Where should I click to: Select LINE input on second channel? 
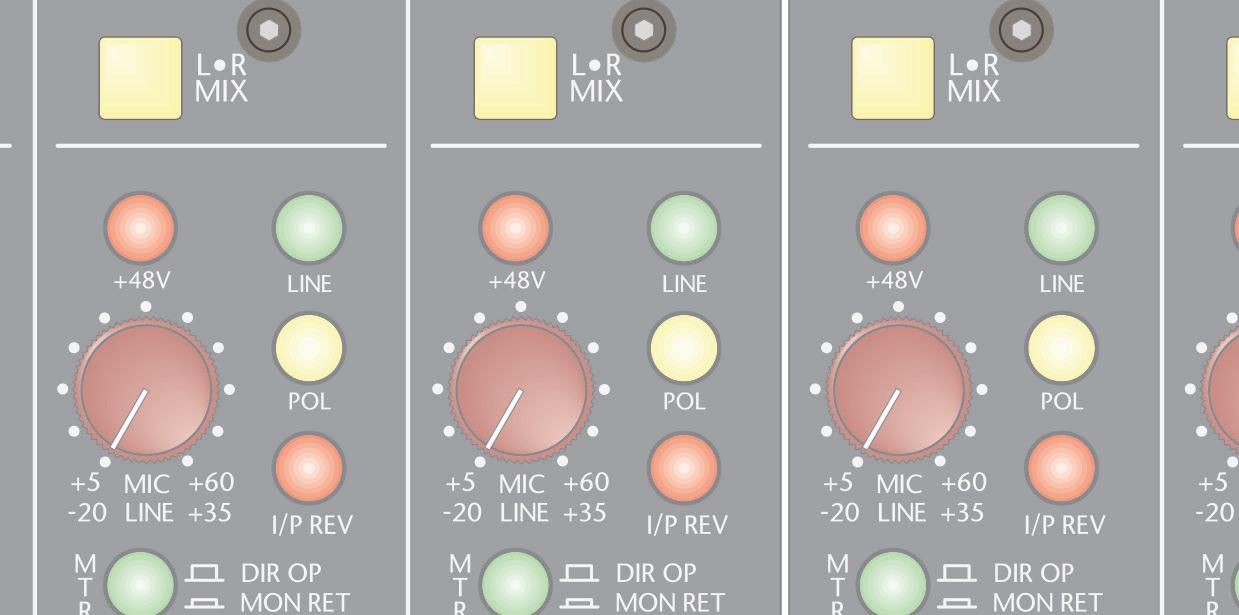[685, 229]
